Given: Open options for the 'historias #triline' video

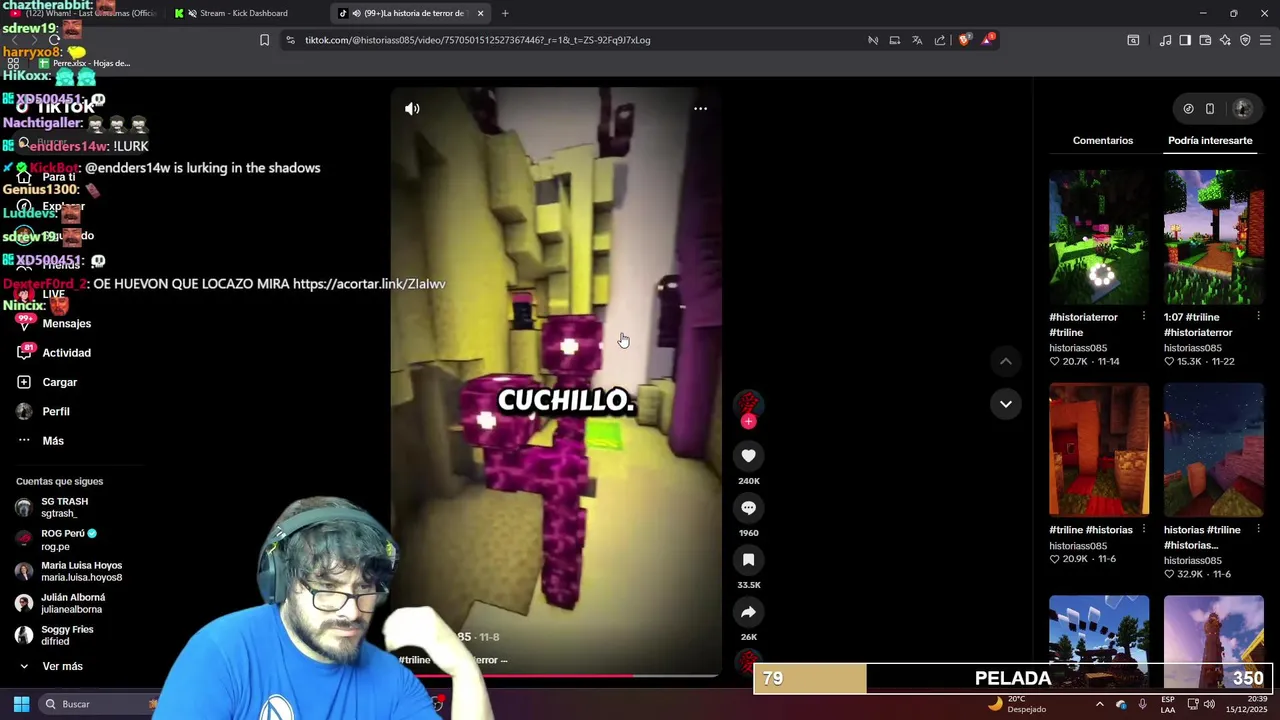Looking at the screenshot, I should click(1258, 530).
